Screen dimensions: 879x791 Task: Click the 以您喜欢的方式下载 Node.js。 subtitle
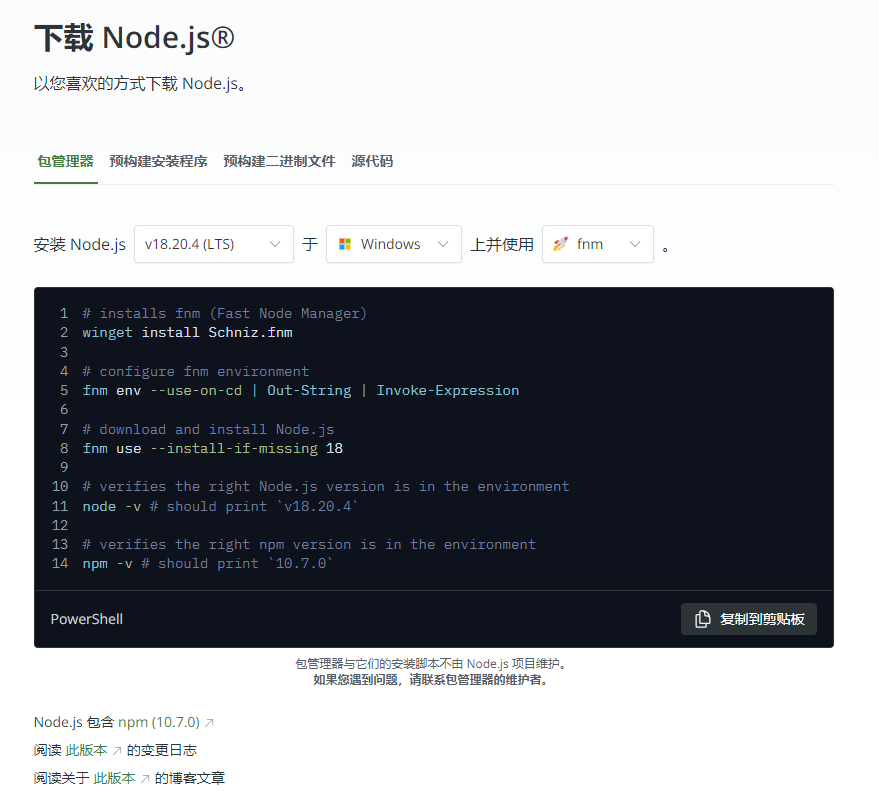coord(140,84)
